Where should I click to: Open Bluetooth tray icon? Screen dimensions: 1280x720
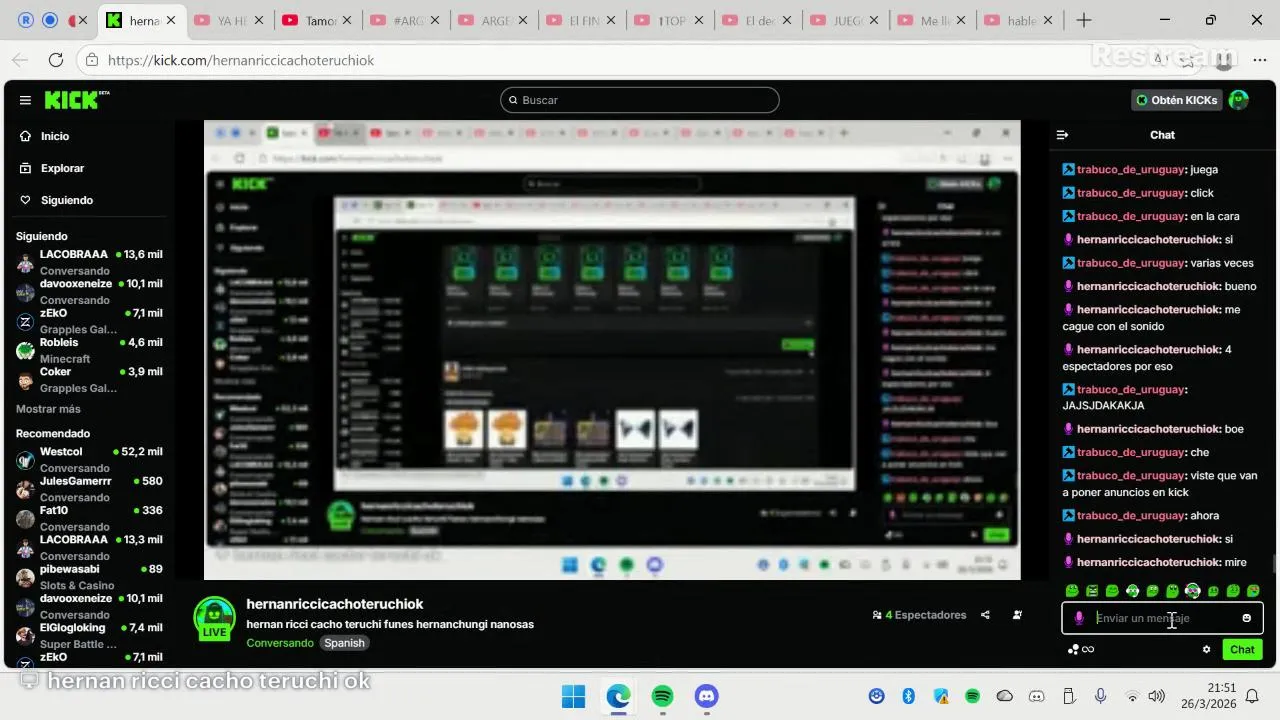tap(909, 696)
